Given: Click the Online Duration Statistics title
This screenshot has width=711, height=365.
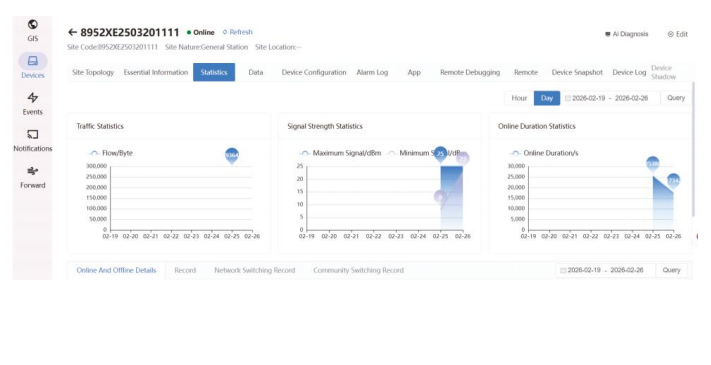Looking at the screenshot, I should tap(536, 127).
